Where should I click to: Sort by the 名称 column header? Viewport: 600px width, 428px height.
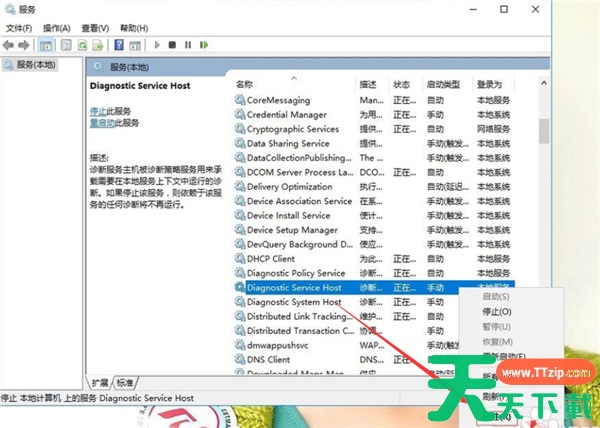pos(294,84)
